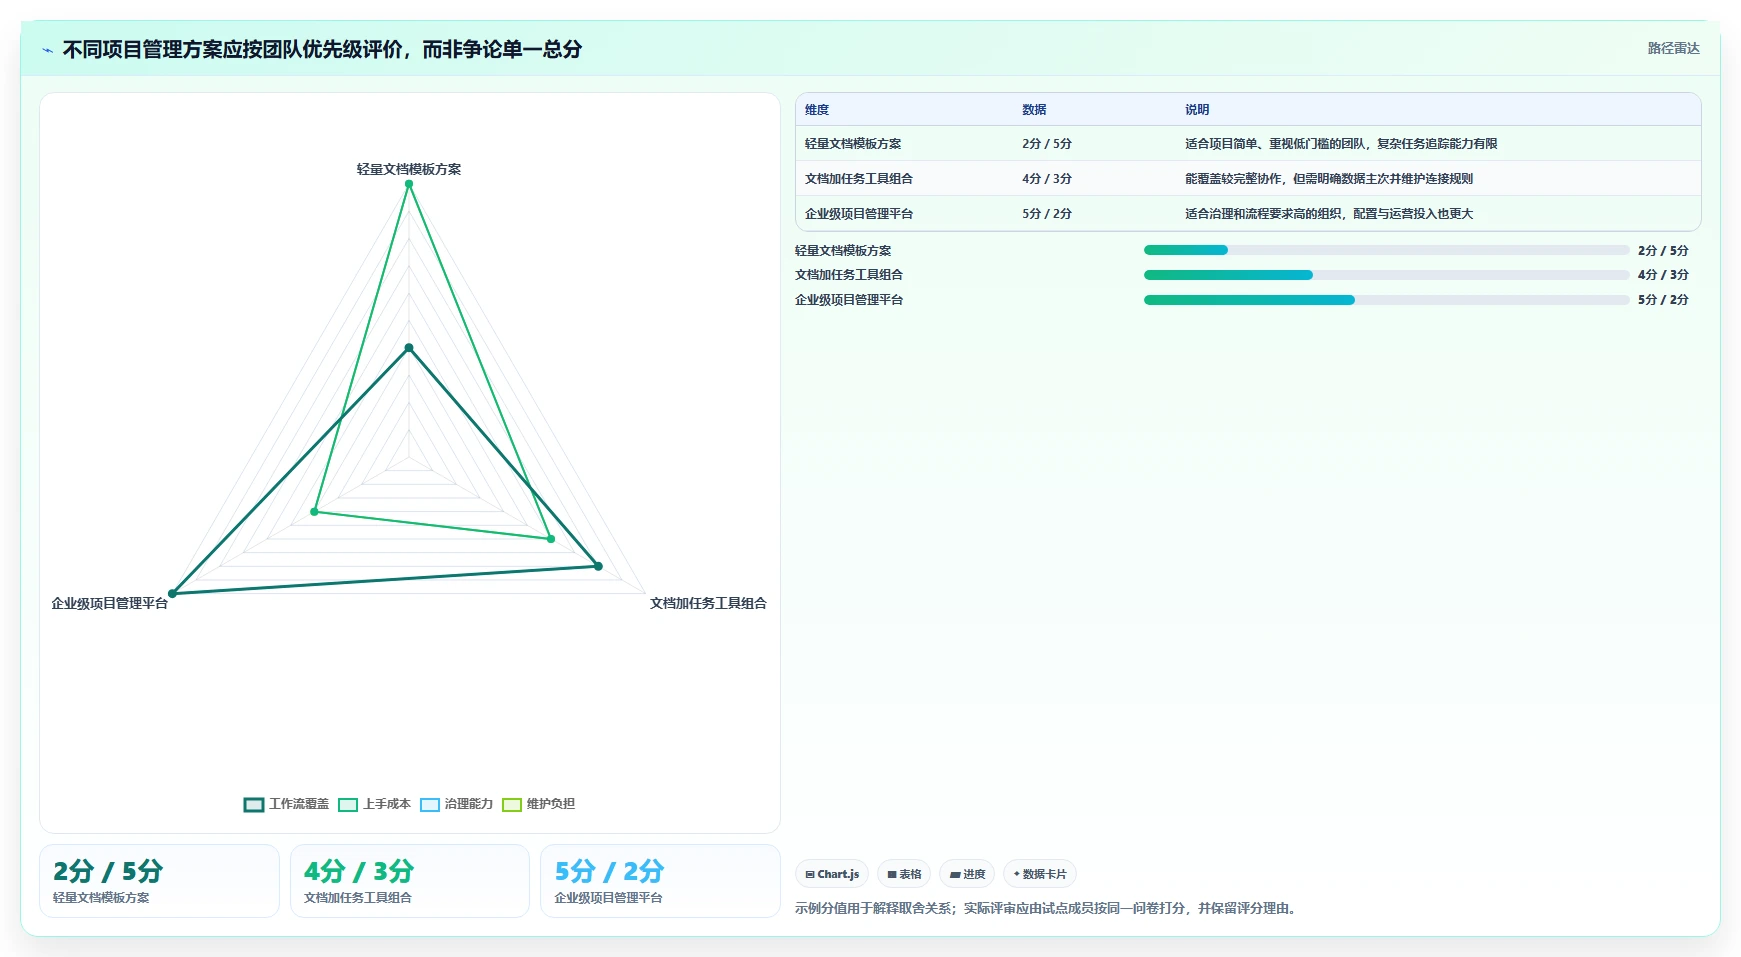Click the small icon before the page title
Screen dimensions: 1741x957
[47, 50]
